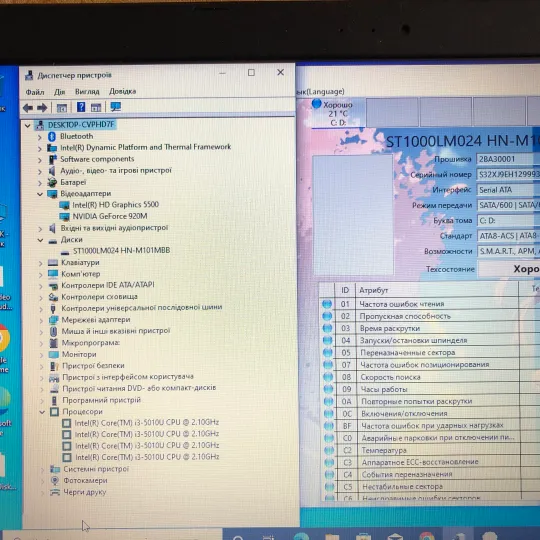Open the File Explorer folder icon in taskbar

click(332, 537)
